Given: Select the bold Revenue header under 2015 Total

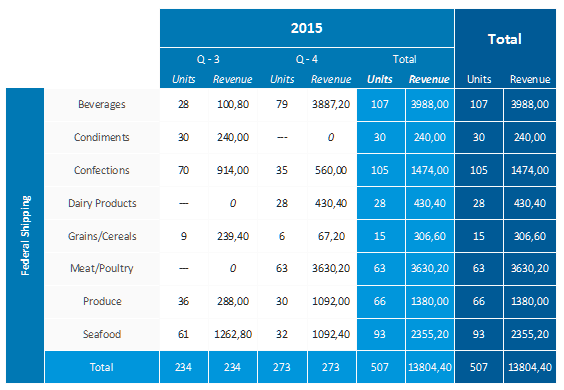Looking at the screenshot, I should point(429,79).
